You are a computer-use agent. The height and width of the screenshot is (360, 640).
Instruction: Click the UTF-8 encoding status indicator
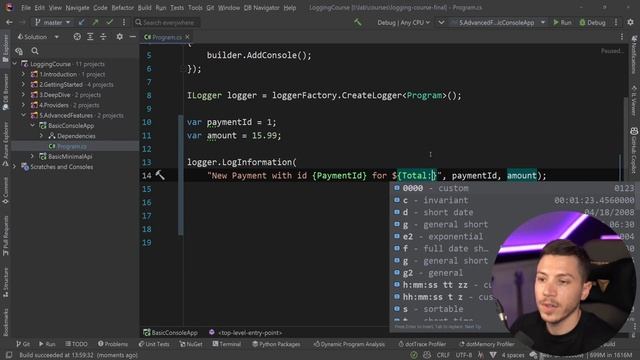pos(464,355)
